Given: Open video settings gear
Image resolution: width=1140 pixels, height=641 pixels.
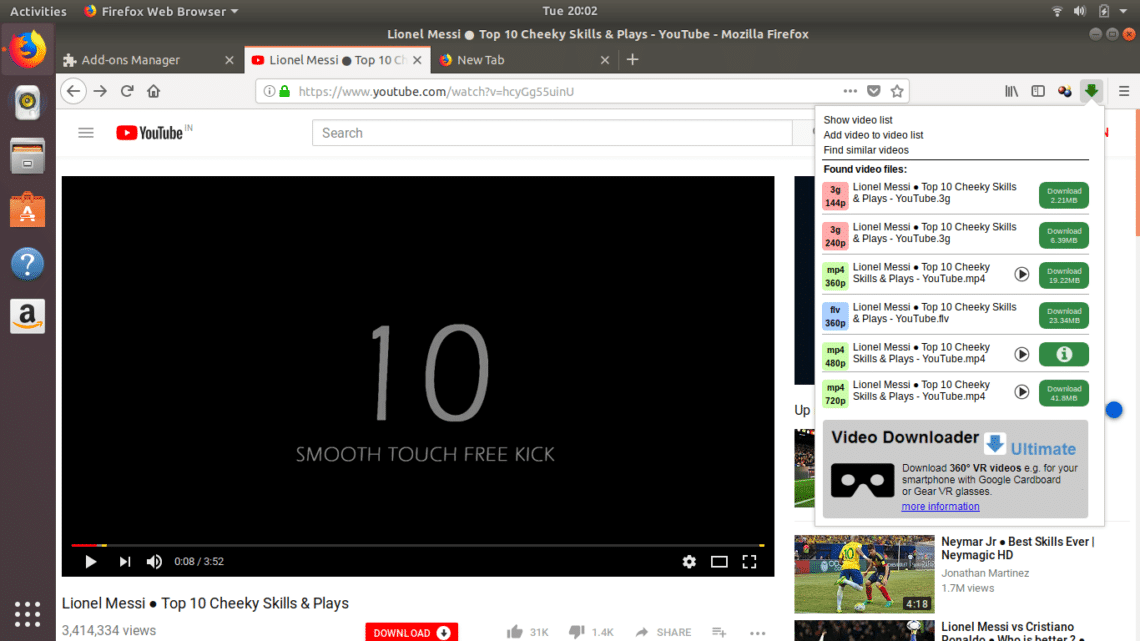Looking at the screenshot, I should click(689, 561).
